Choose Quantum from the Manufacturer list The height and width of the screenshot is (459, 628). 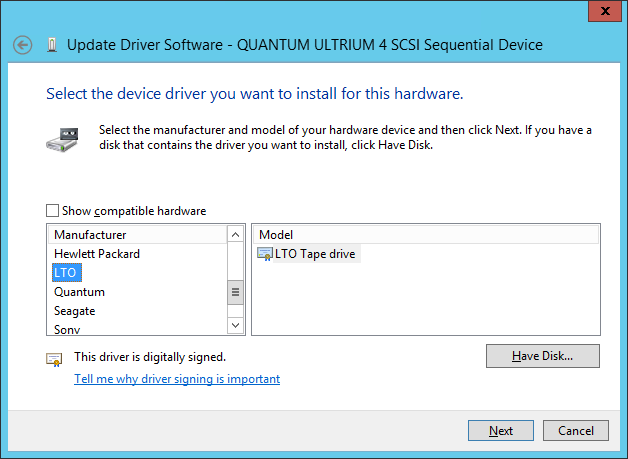(79, 292)
